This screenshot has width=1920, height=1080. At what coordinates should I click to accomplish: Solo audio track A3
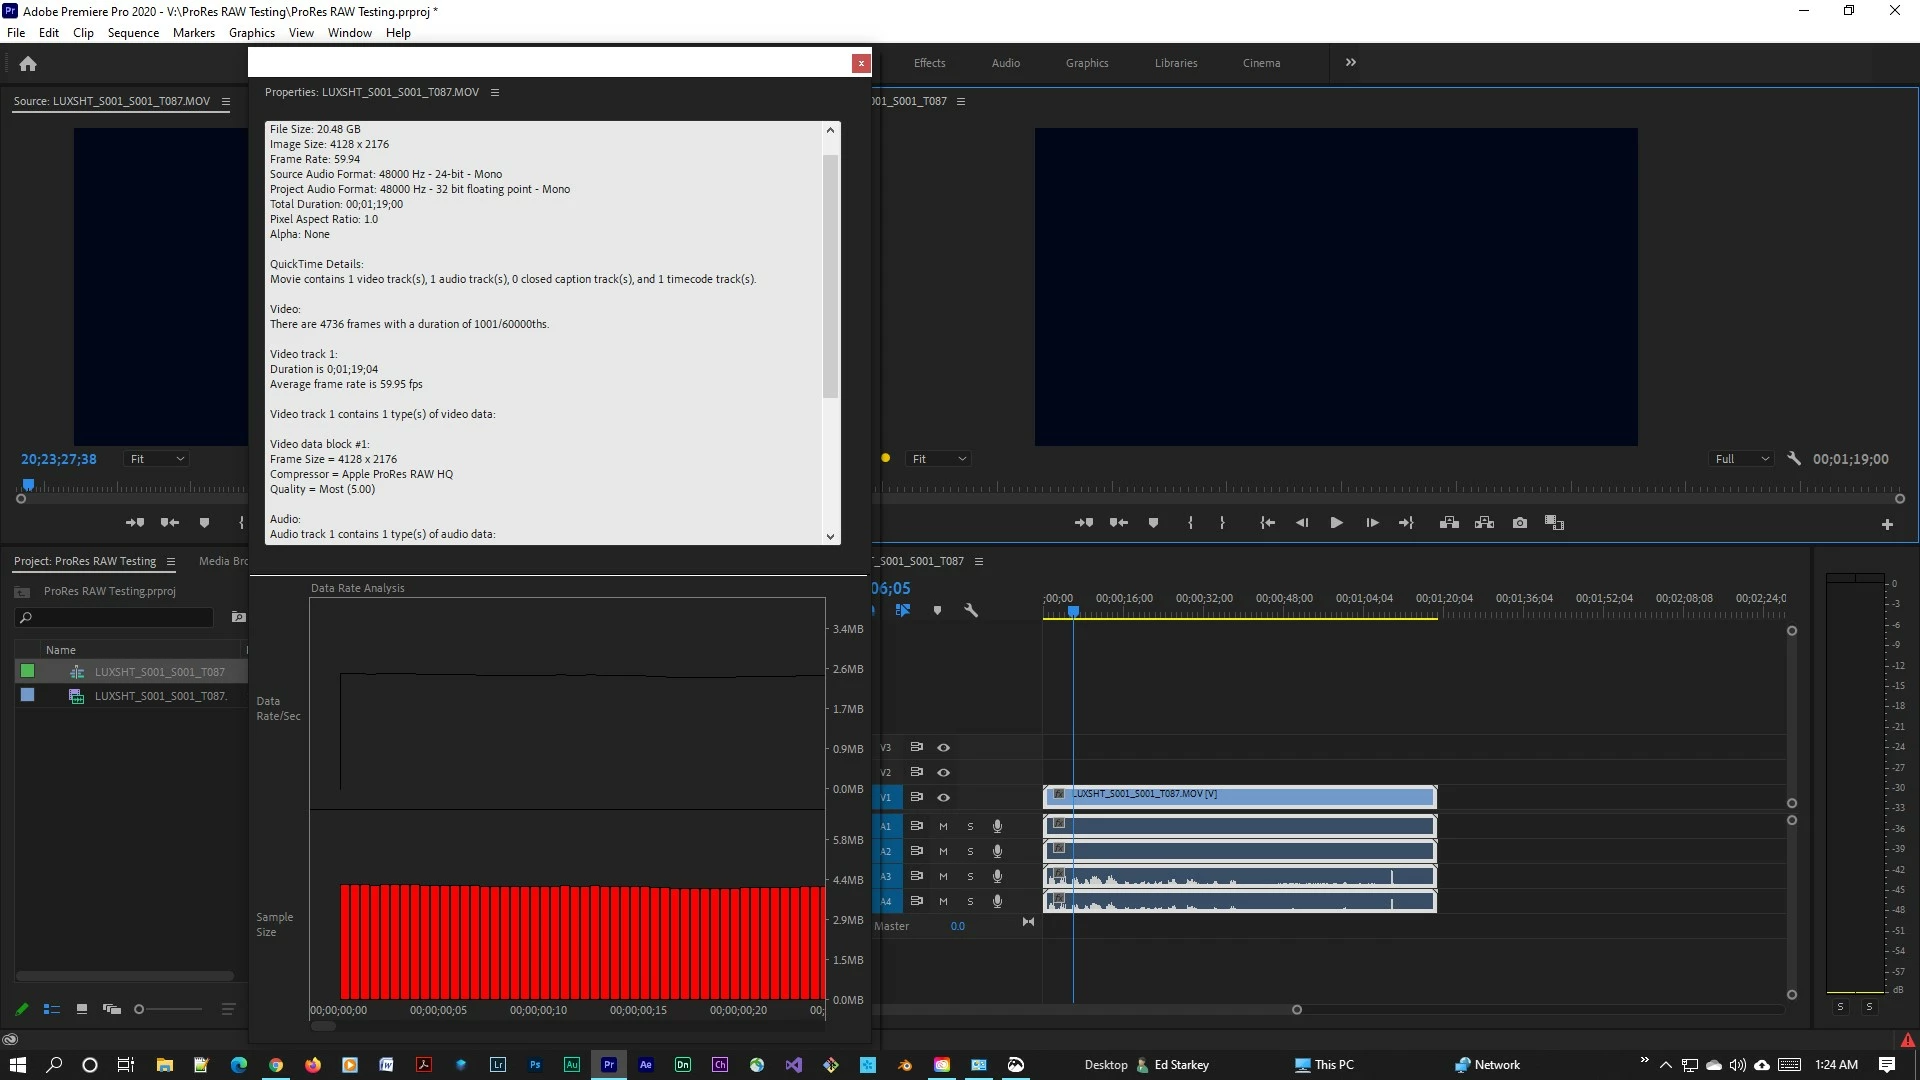(x=970, y=876)
